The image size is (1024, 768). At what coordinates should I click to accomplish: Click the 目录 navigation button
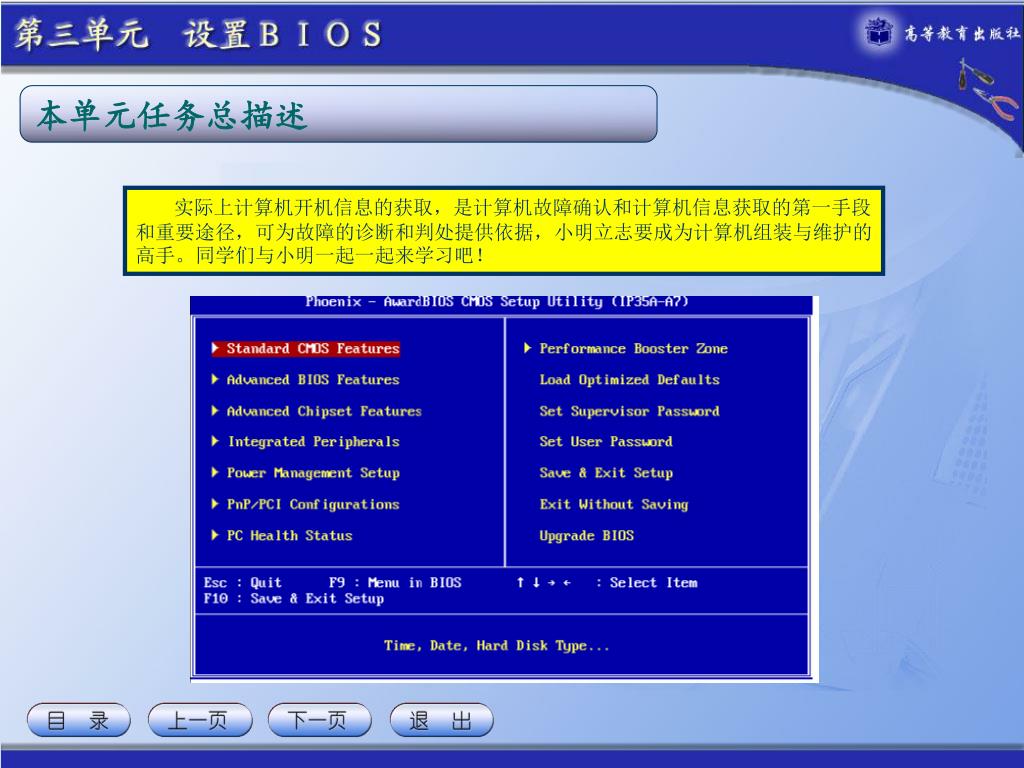coord(78,720)
